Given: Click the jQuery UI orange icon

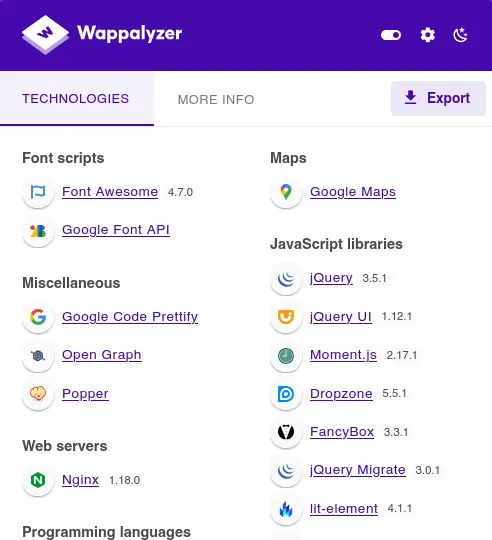Looking at the screenshot, I should point(286,317).
